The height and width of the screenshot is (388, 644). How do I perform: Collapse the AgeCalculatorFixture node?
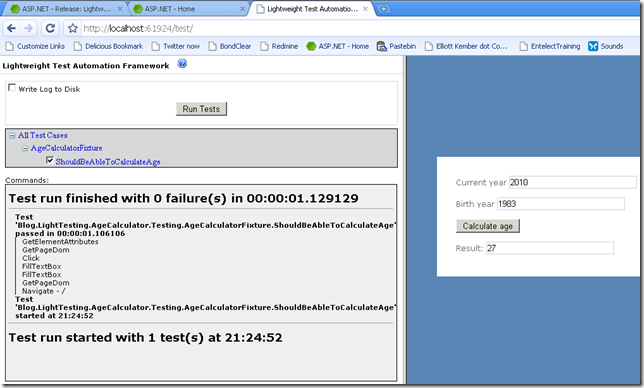(x=25, y=148)
